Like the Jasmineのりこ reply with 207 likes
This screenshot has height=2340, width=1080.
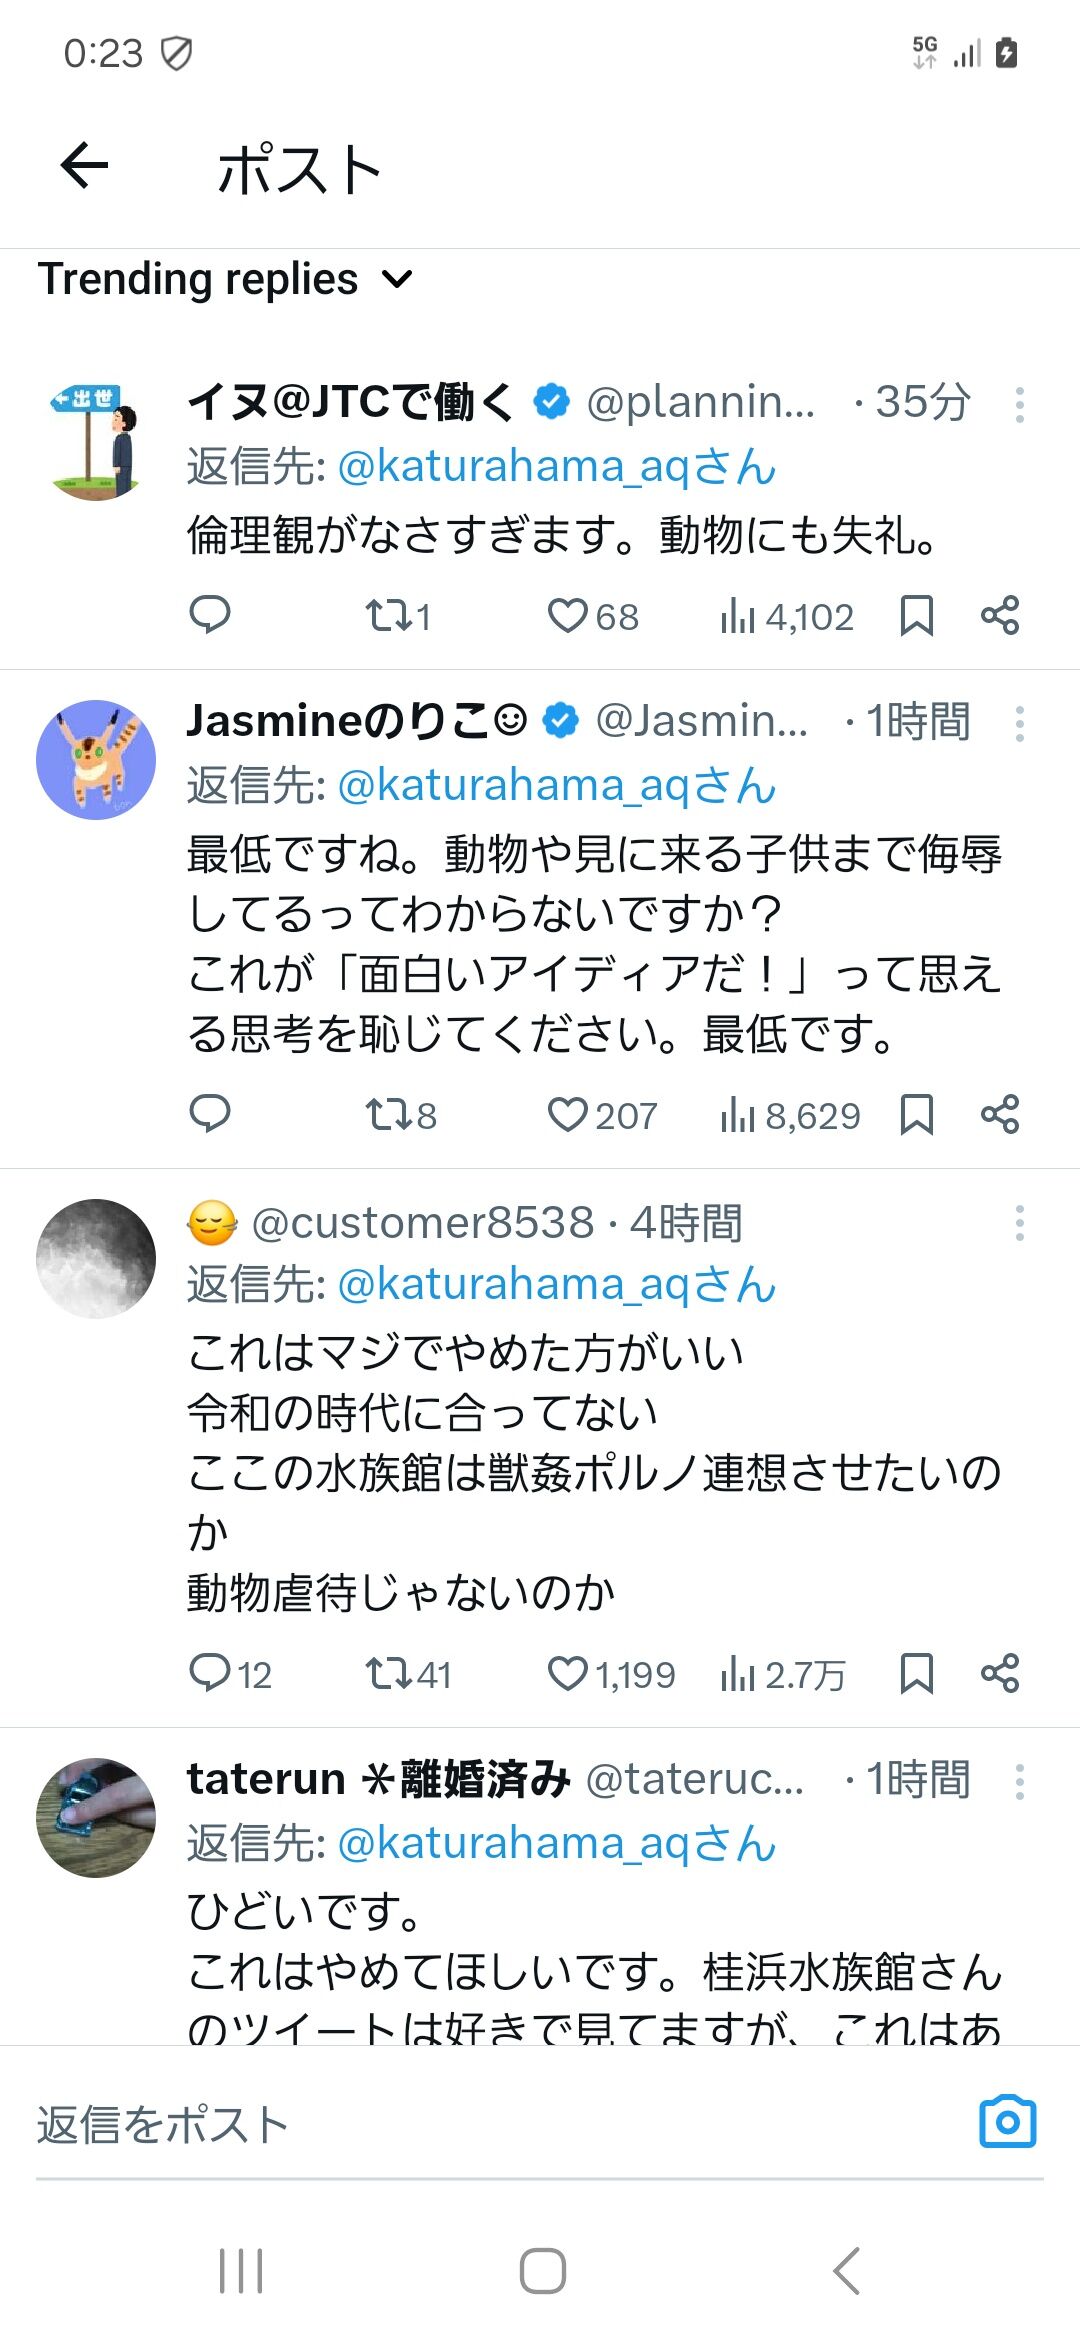(x=603, y=1115)
